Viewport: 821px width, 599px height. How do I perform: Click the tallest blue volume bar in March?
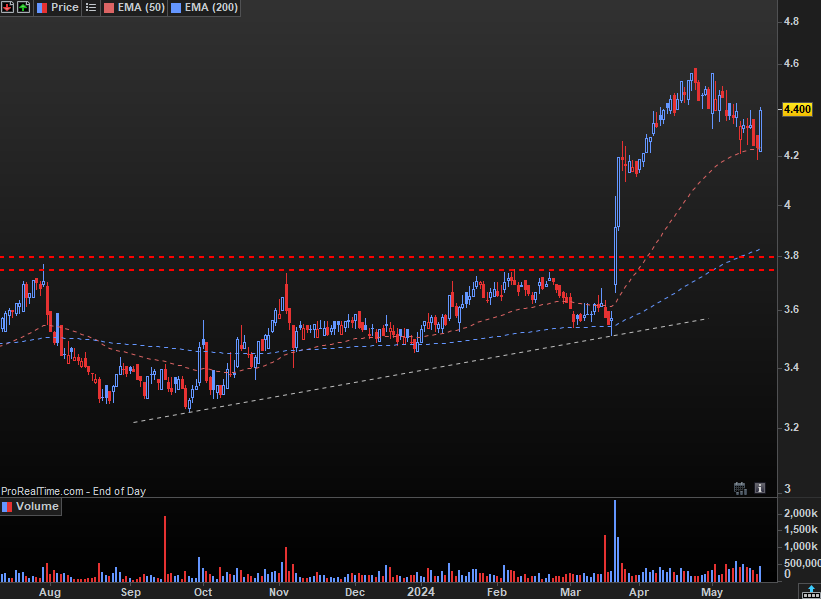[x=615, y=541]
